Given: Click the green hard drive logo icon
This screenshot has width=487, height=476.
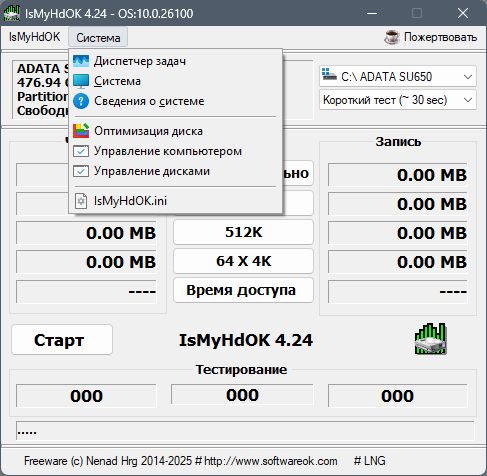Looking at the screenshot, I should pos(430,339).
